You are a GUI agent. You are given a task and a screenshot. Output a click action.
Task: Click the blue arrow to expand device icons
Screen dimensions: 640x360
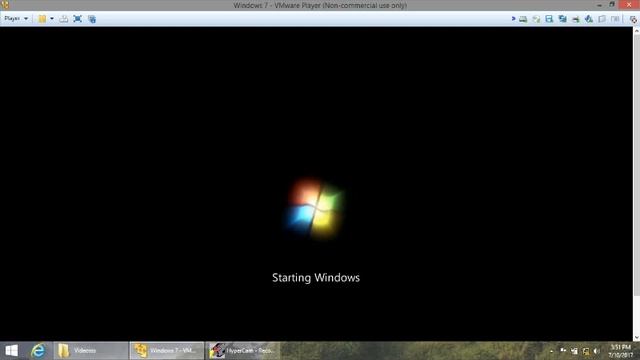(x=513, y=19)
